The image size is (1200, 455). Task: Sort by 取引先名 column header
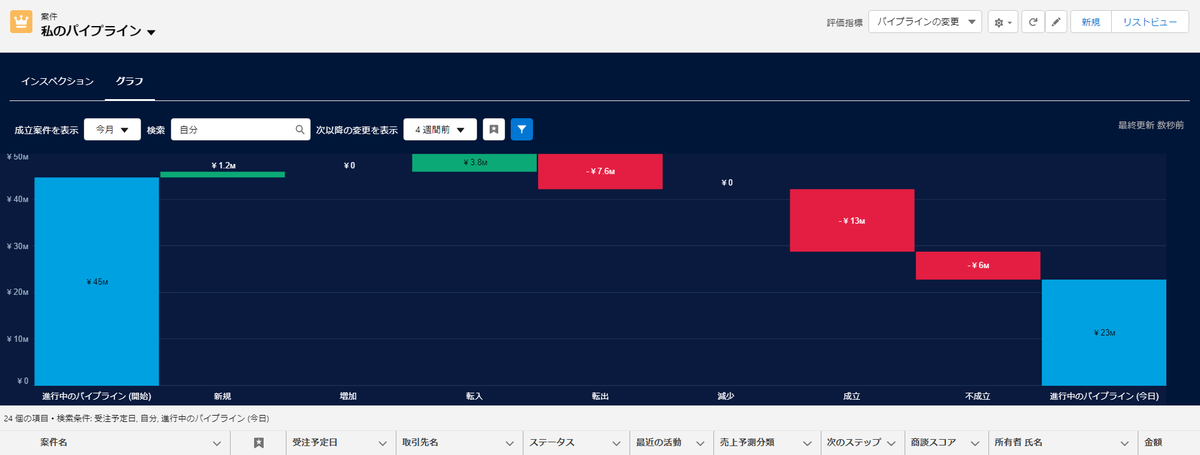(x=420, y=442)
